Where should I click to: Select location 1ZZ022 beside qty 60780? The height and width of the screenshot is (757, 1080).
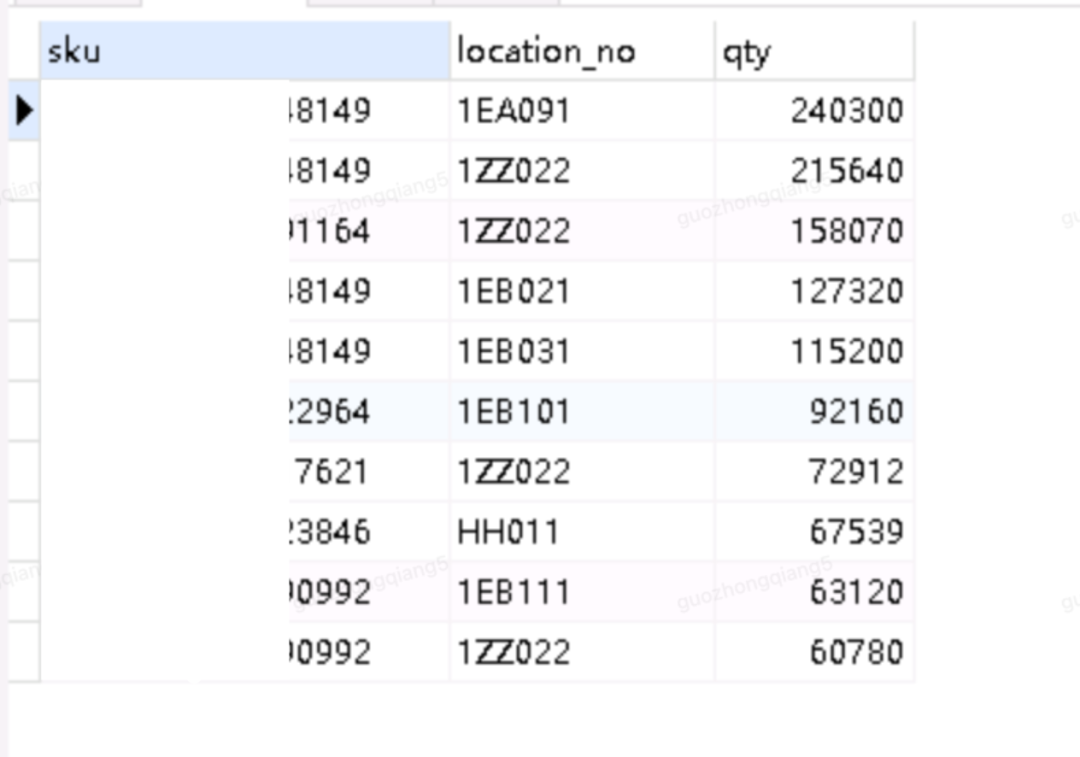click(582, 652)
